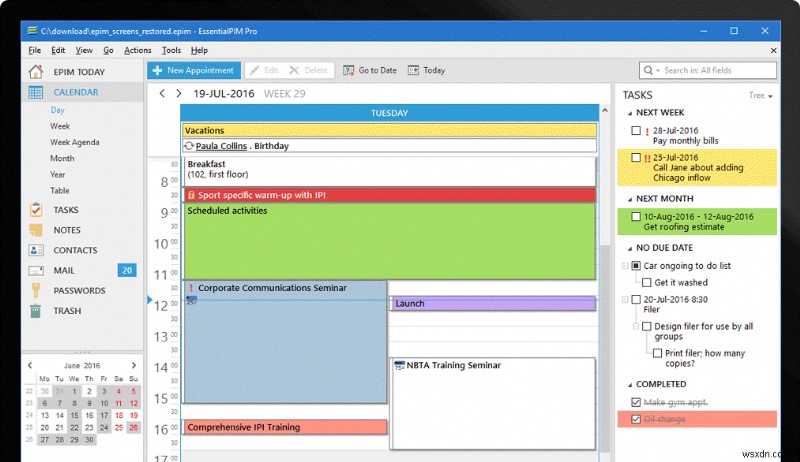Uncheck the Oil change completed task
The height and width of the screenshot is (462, 800).
point(636,419)
